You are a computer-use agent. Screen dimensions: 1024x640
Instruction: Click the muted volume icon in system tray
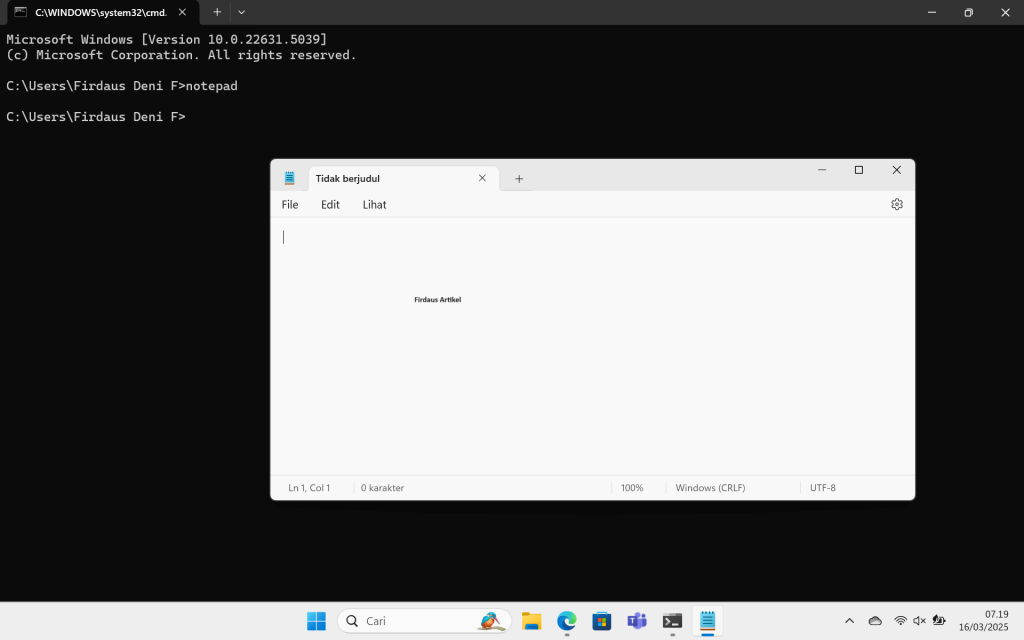(x=919, y=621)
